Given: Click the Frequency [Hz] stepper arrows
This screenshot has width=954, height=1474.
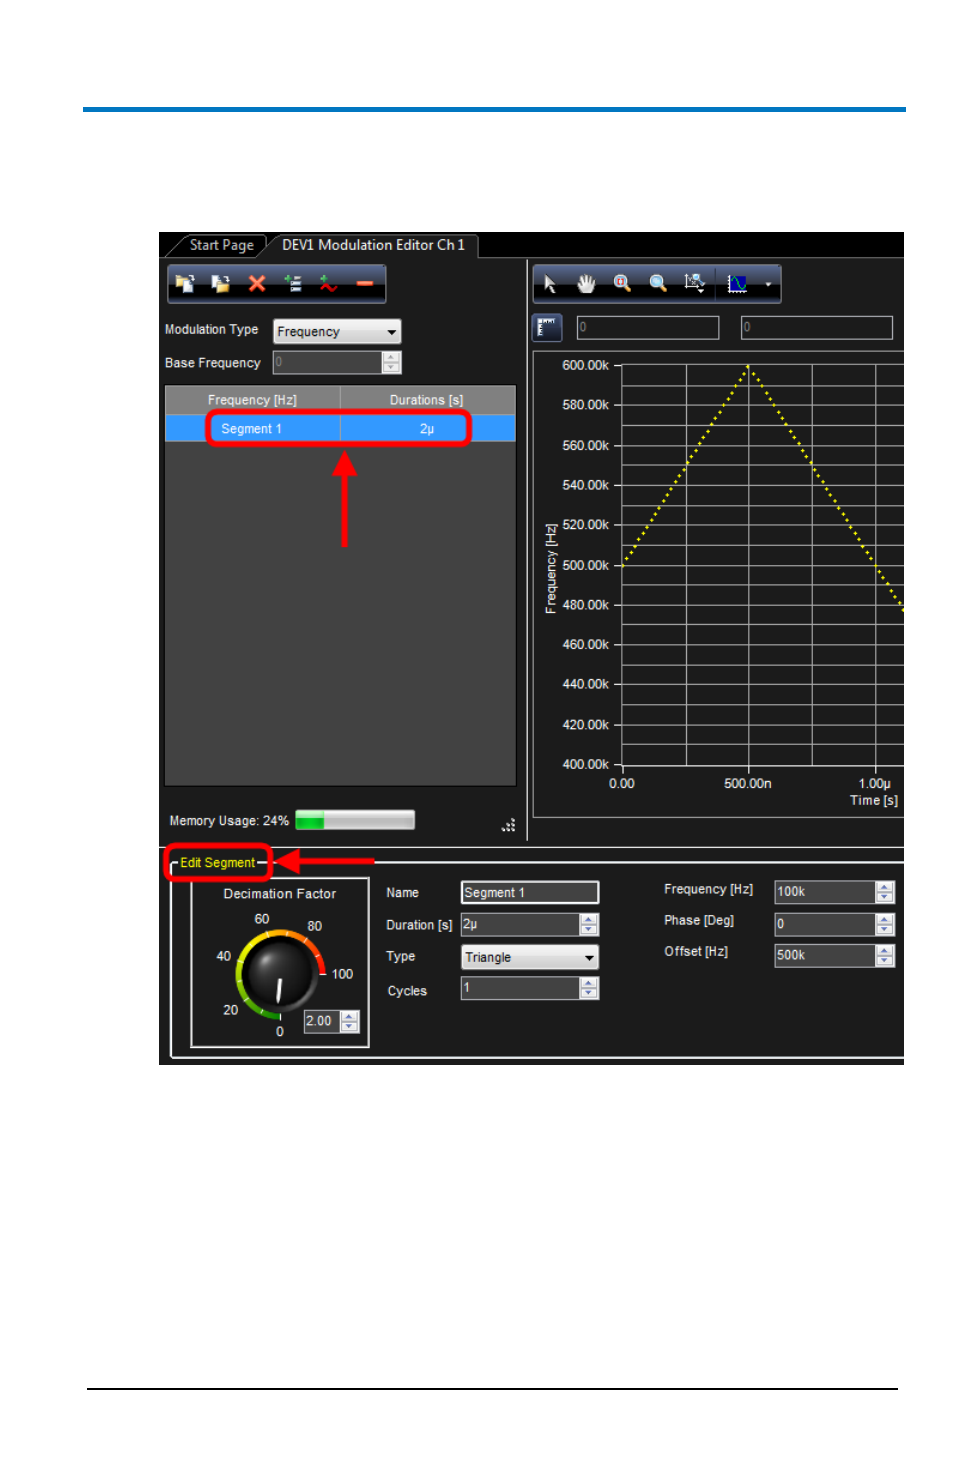Looking at the screenshot, I should [885, 891].
